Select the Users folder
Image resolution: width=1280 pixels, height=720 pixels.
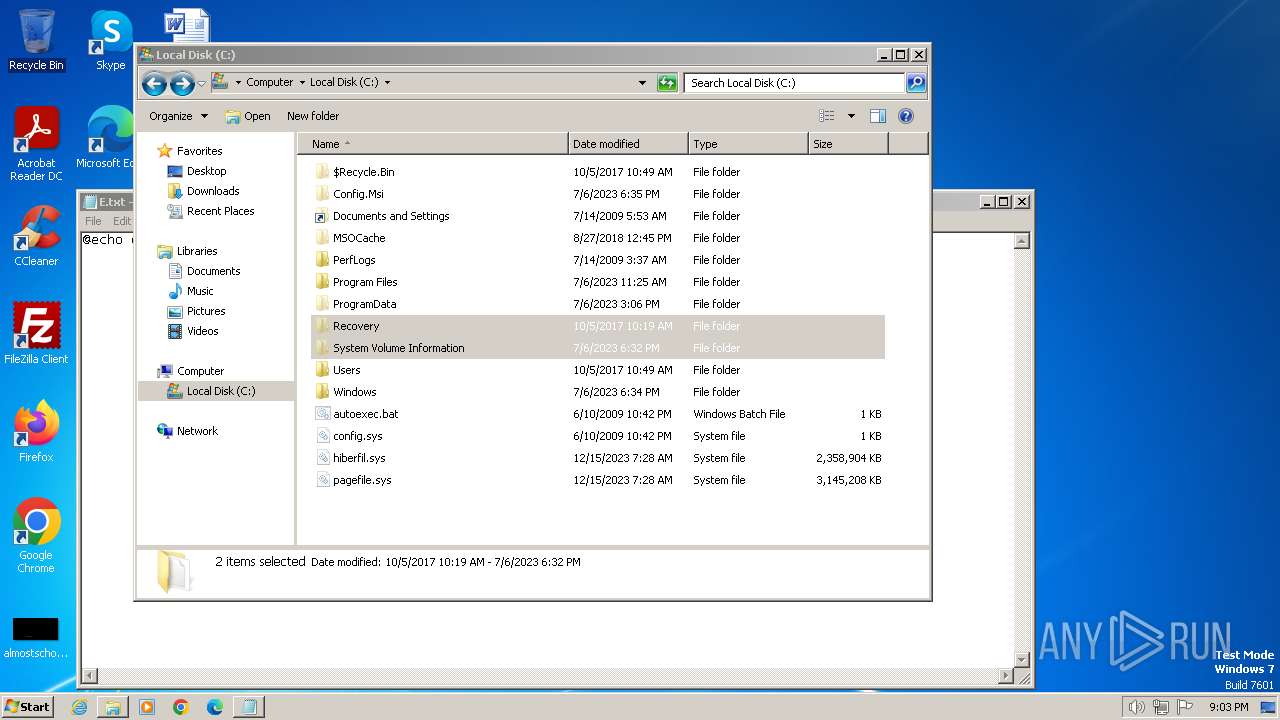(x=598, y=370)
